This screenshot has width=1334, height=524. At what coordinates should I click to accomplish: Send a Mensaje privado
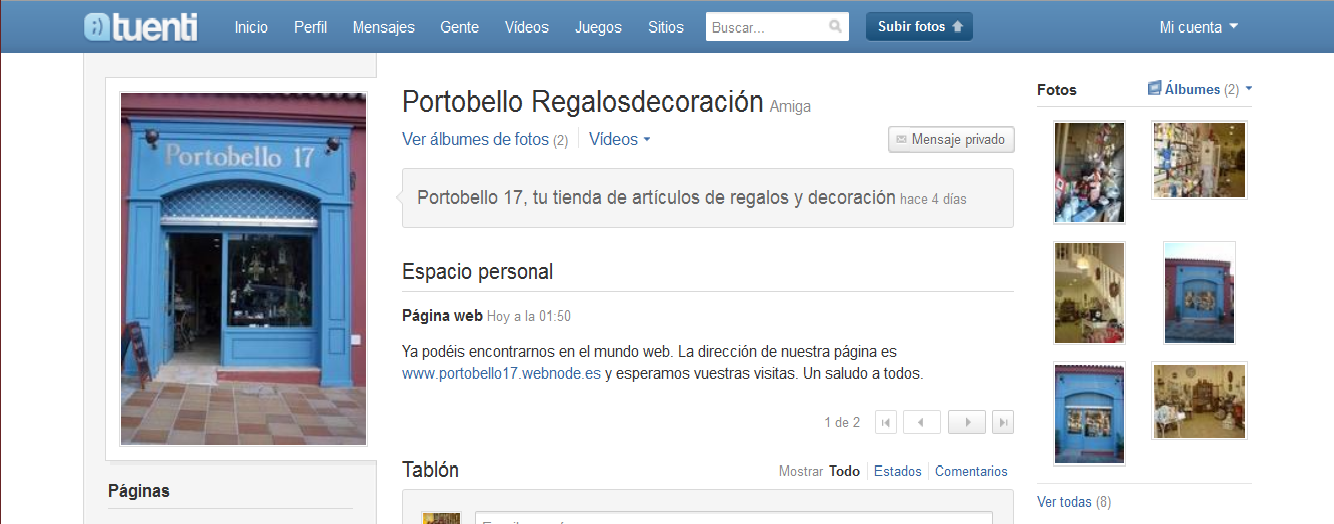click(x=951, y=140)
